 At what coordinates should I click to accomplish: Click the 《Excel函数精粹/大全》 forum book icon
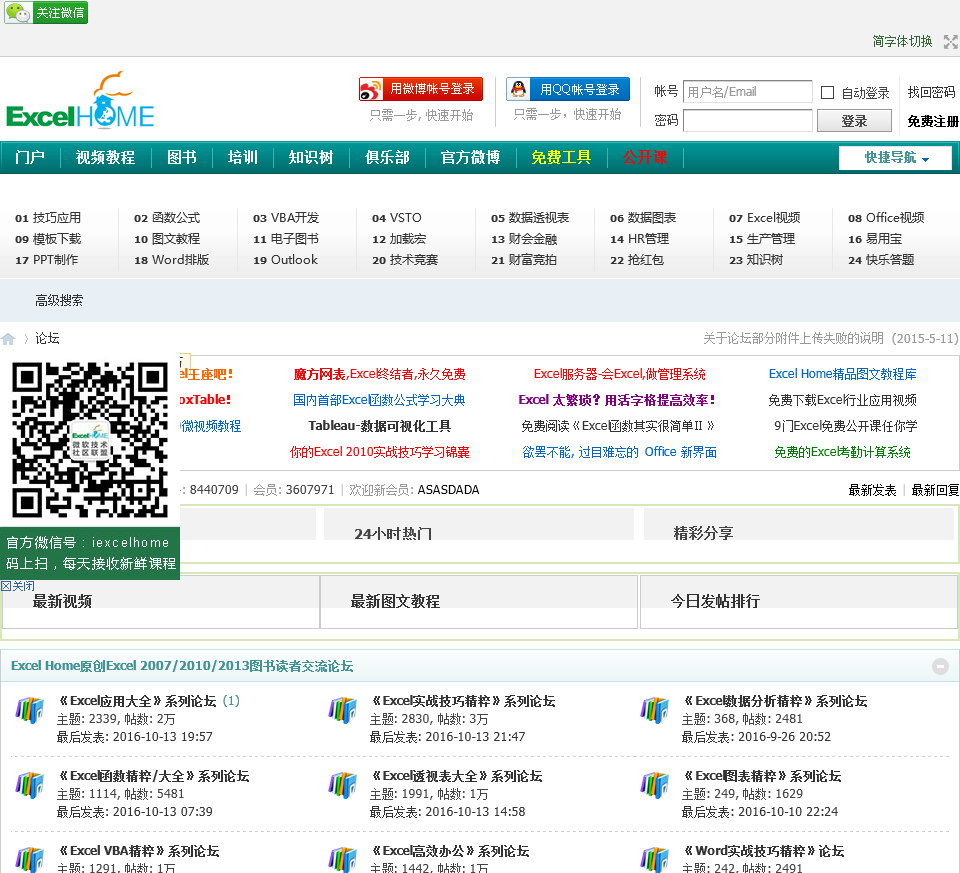coord(29,785)
